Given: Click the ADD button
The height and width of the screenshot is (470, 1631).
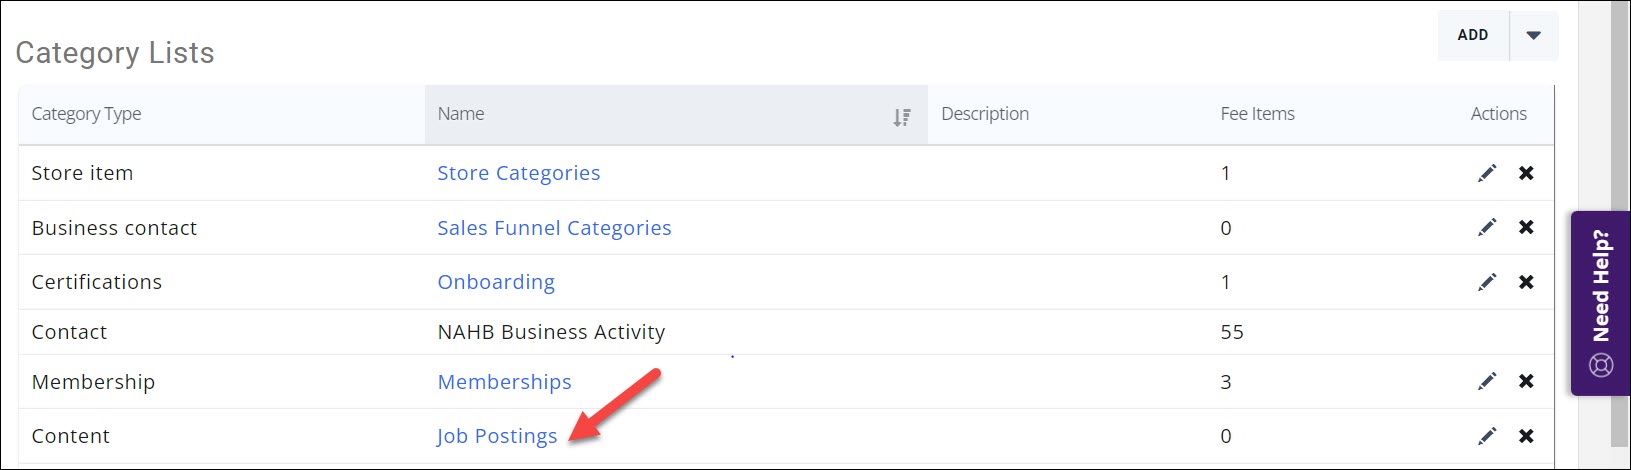Looking at the screenshot, I should click(1472, 35).
